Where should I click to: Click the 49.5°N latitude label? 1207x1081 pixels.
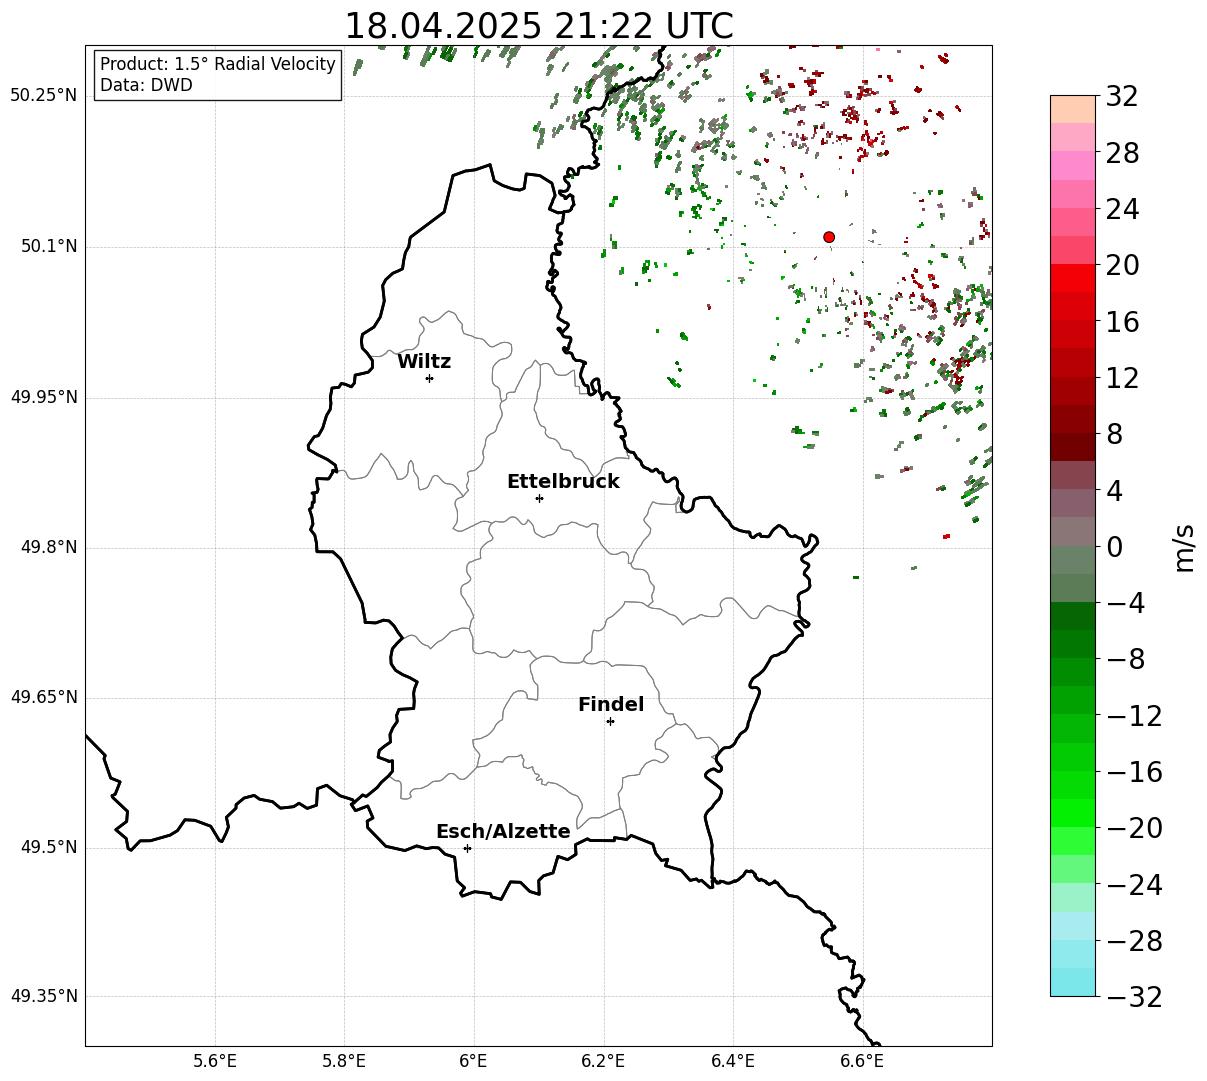pyautogui.click(x=49, y=847)
